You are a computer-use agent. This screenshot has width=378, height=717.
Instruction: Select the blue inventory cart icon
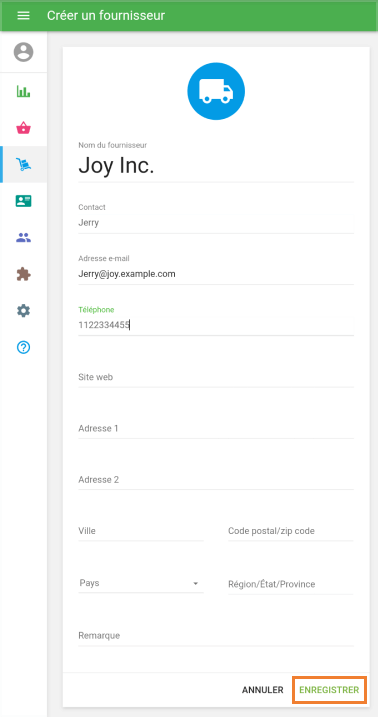(x=23, y=165)
